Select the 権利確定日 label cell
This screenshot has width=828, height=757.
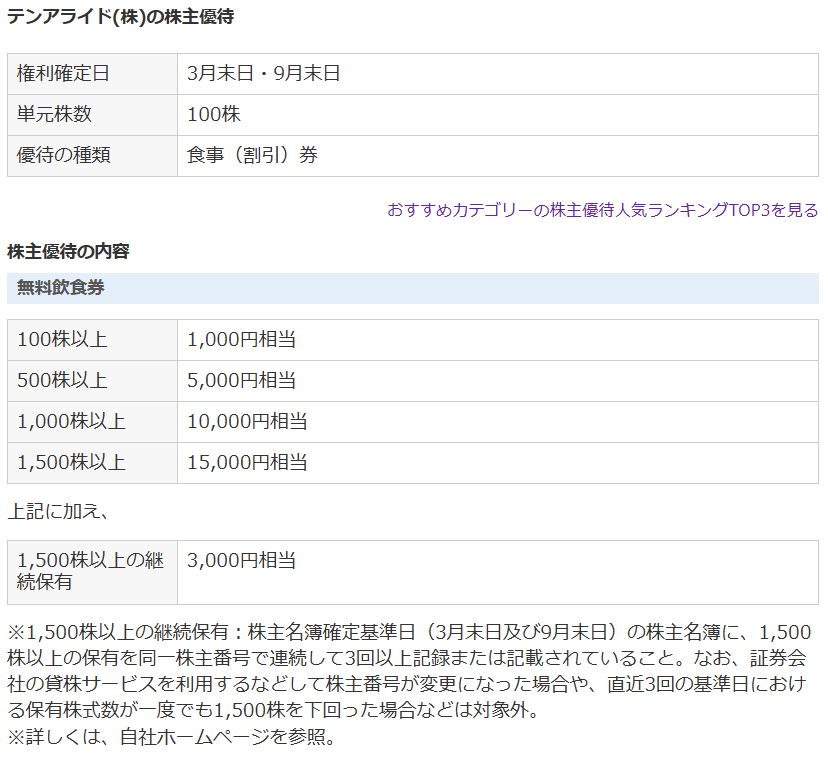[92, 74]
